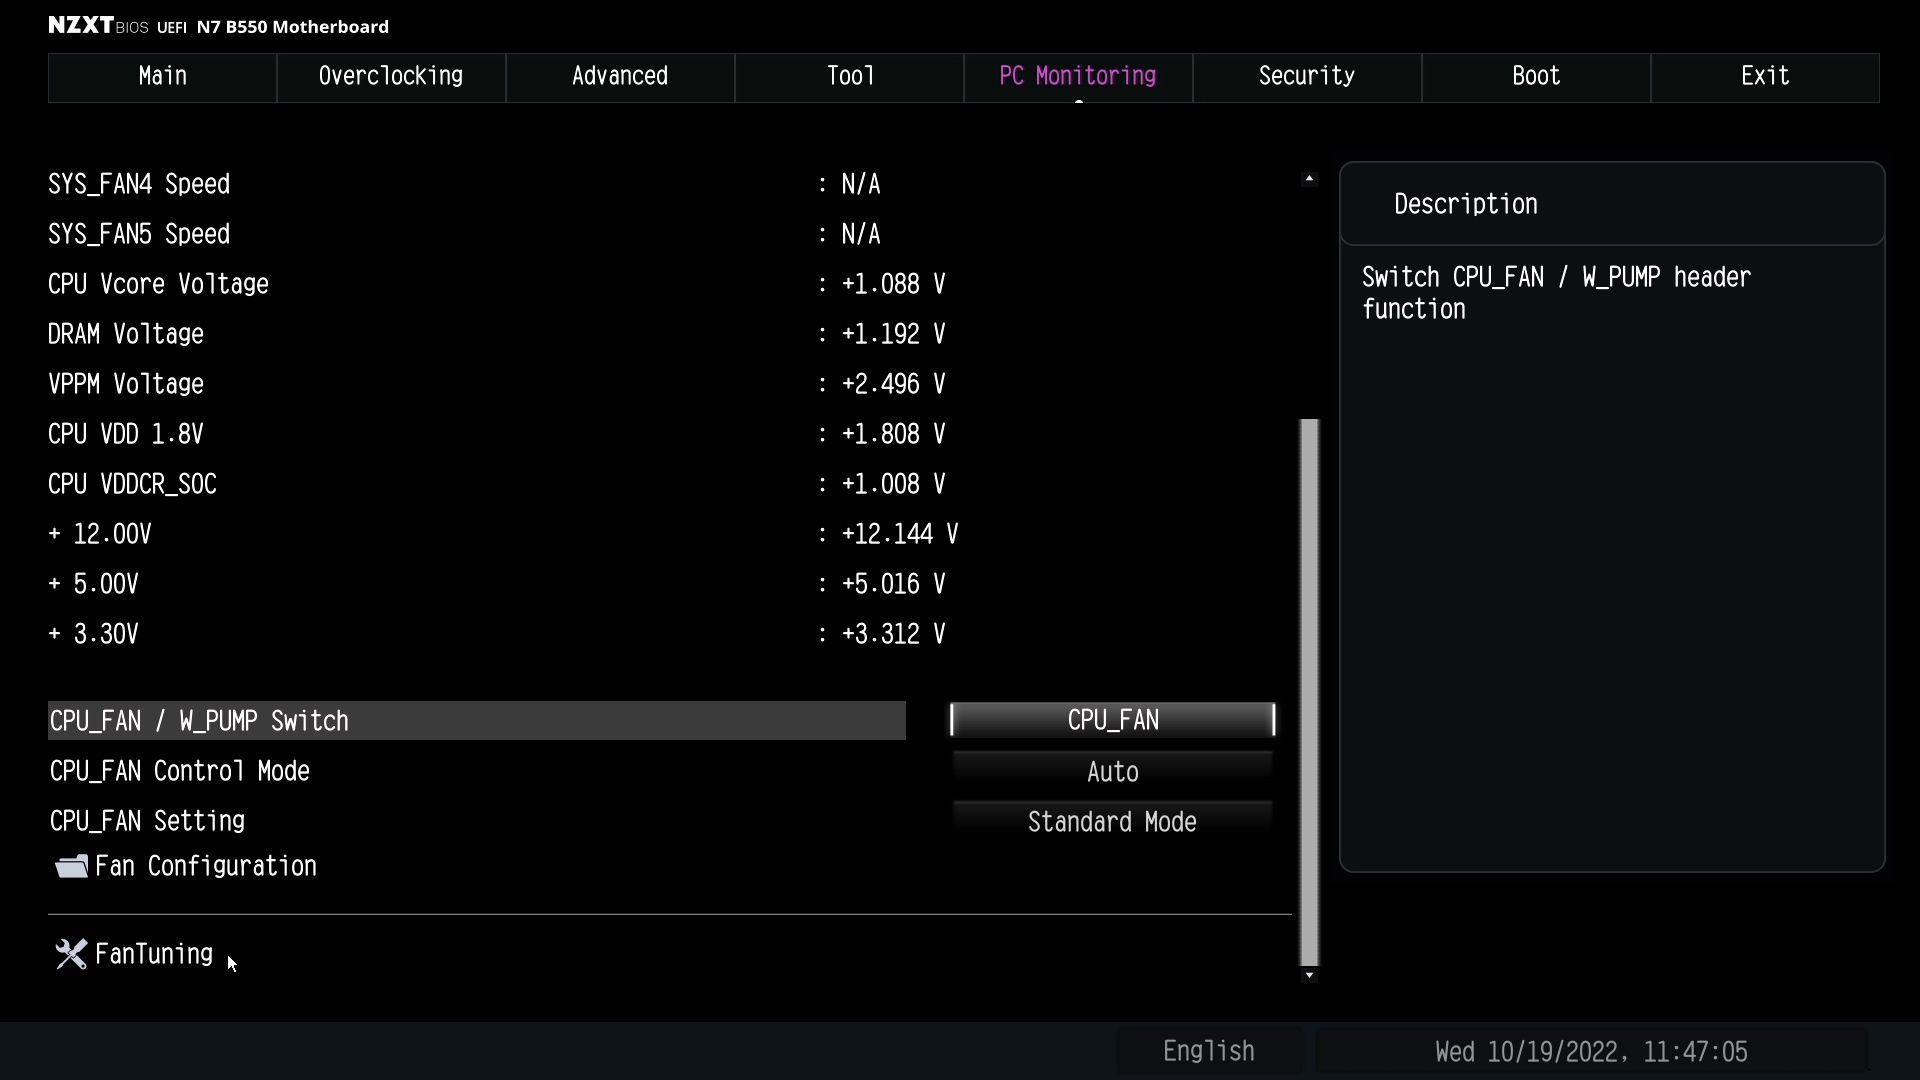The width and height of the screenshot is (1920, 1080).
Task: Switch to the Overclocking tab
Action: tap(391, 77)
